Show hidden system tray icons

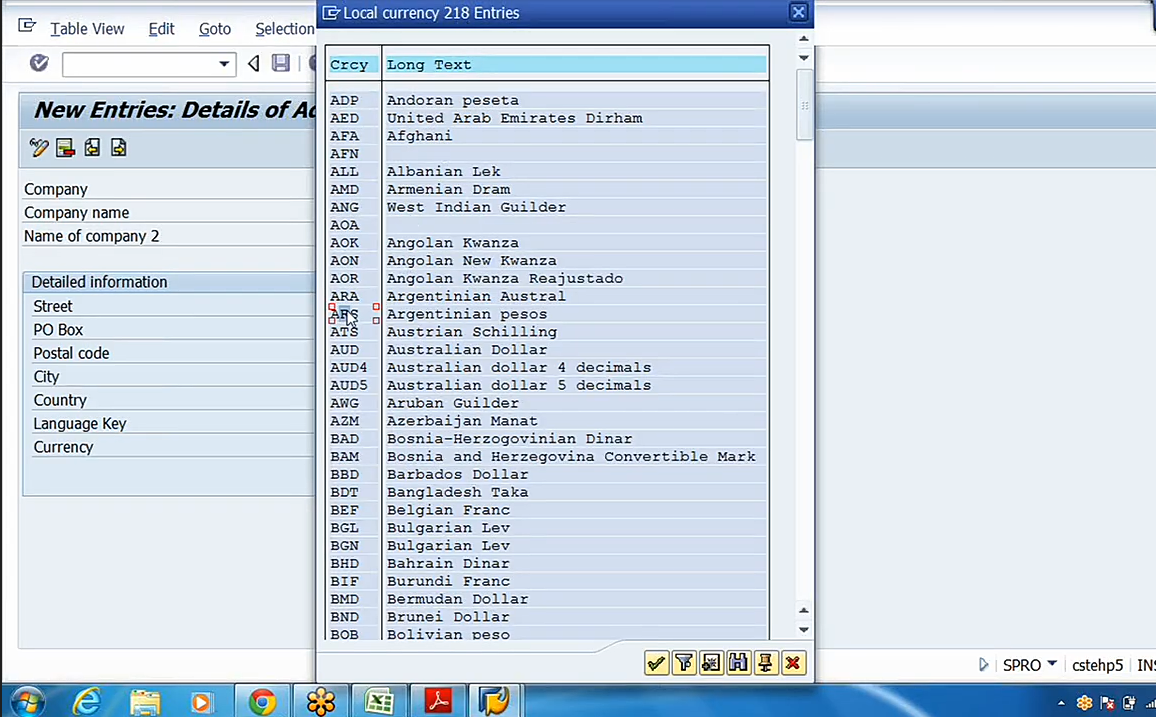[1061, 704]
